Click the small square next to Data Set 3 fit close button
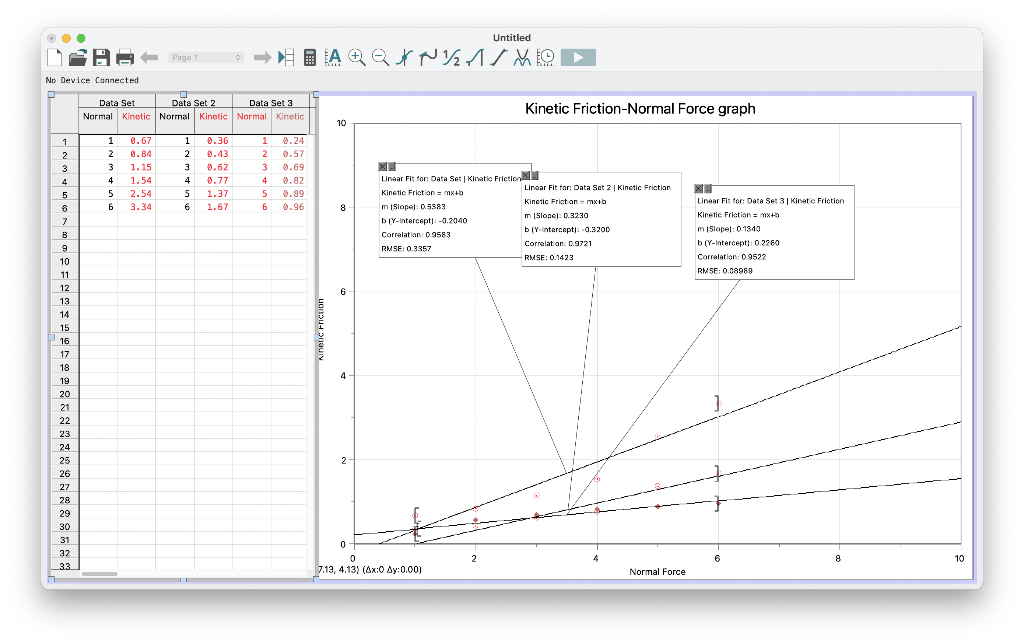 click(x=707, y=189)
